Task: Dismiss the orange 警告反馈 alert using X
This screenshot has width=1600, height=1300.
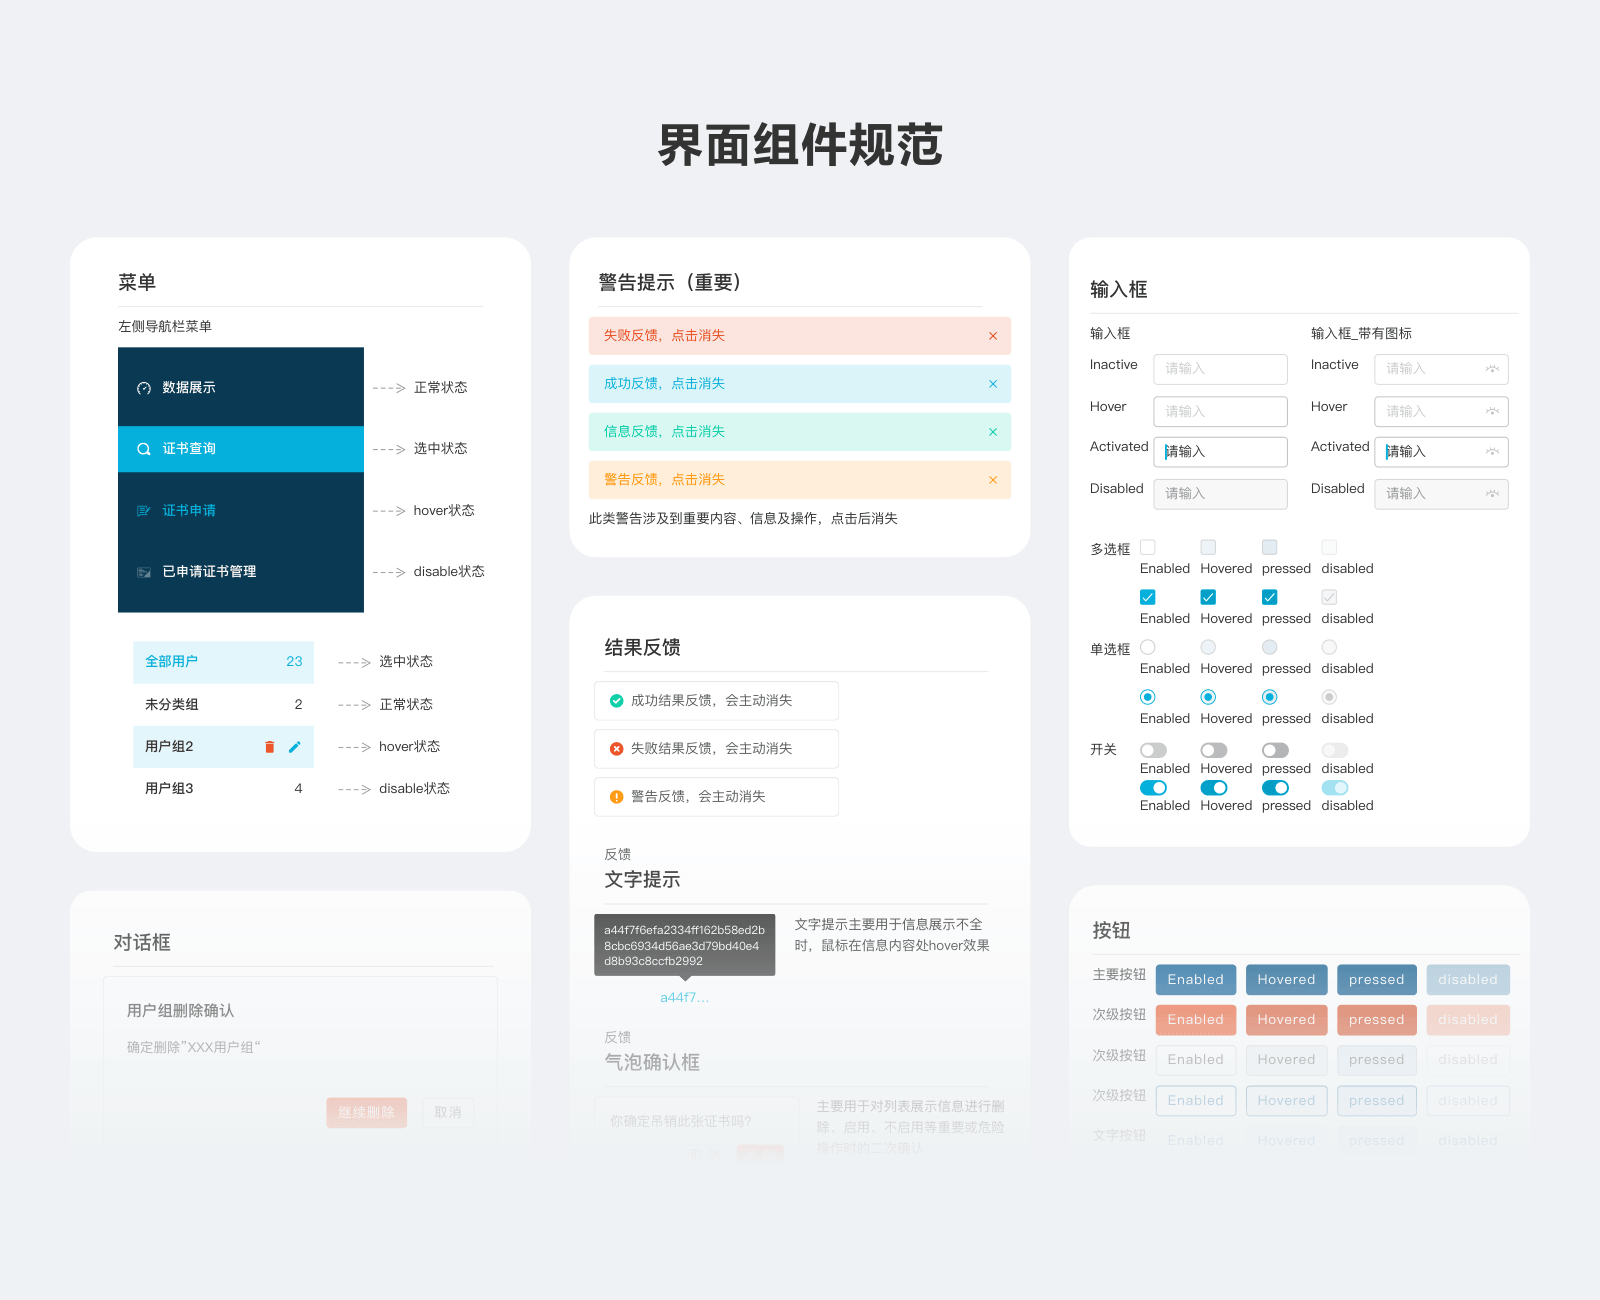Action: click(x=993, y=480)
